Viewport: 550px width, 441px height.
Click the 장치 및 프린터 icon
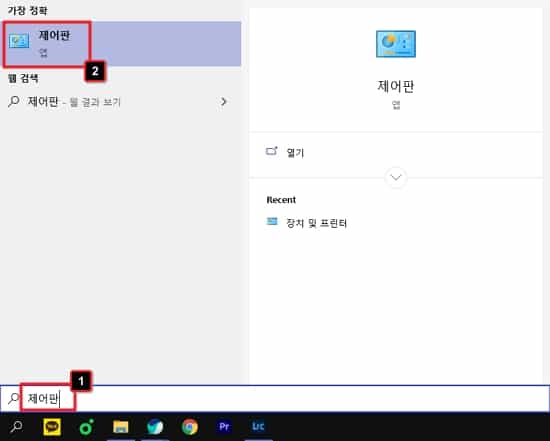pos(272,222)
